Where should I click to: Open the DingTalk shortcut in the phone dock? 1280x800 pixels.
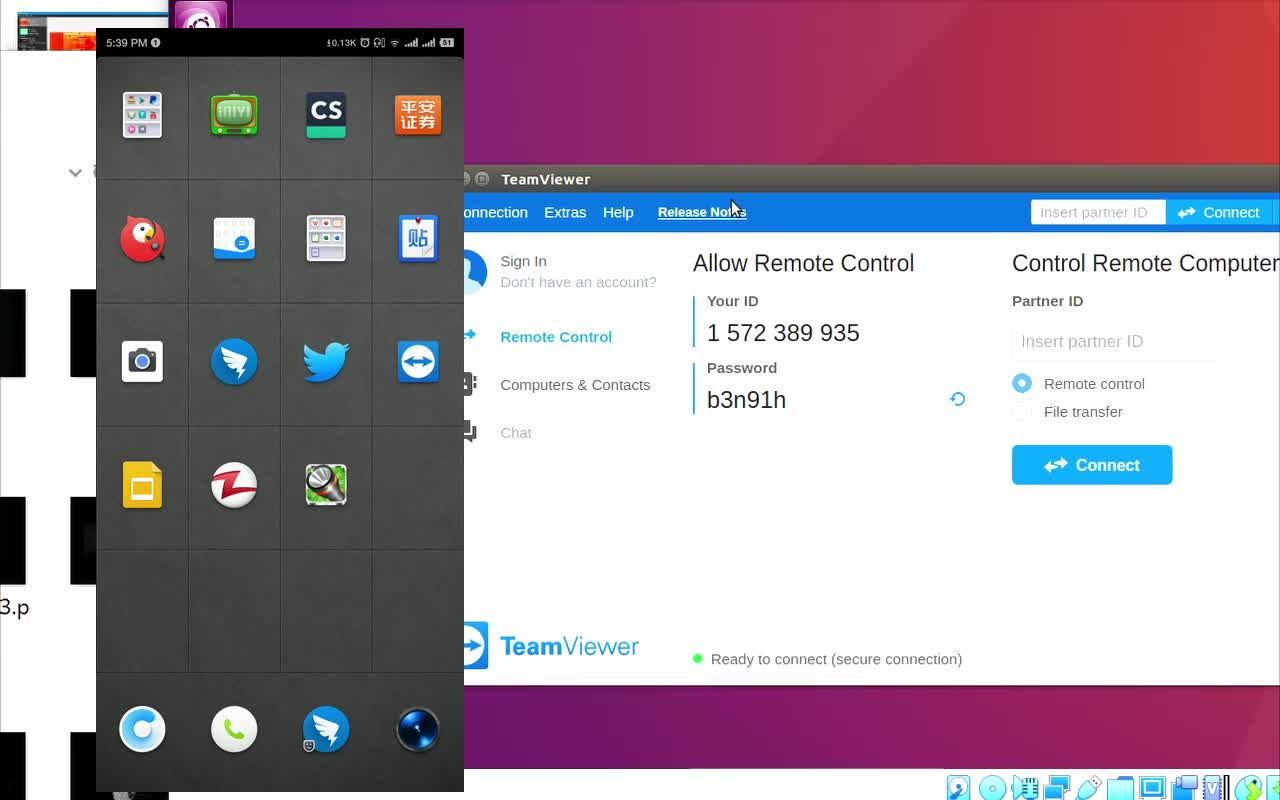326,729
